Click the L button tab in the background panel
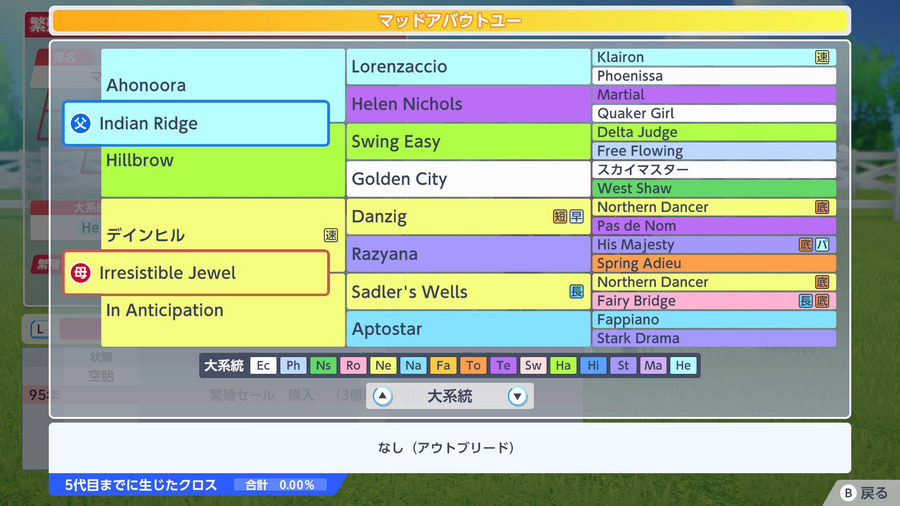The width and height of the screenshot is (900, 506). (40, 329)
